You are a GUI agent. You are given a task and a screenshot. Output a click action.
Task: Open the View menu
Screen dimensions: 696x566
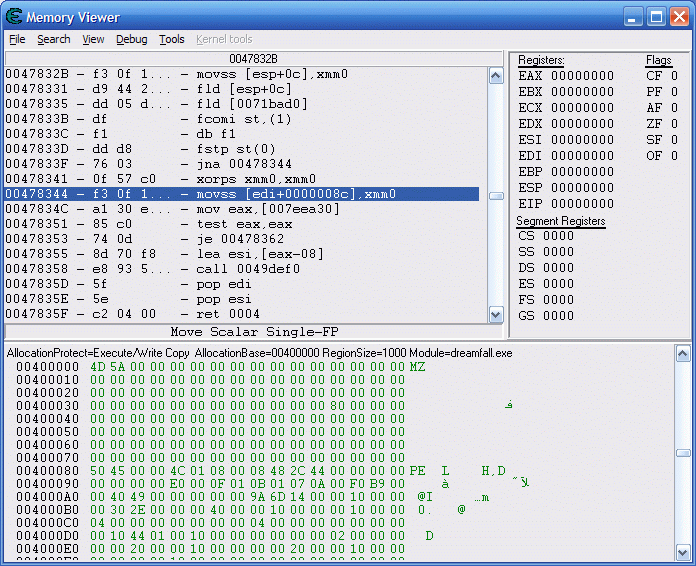pos(93,39)
